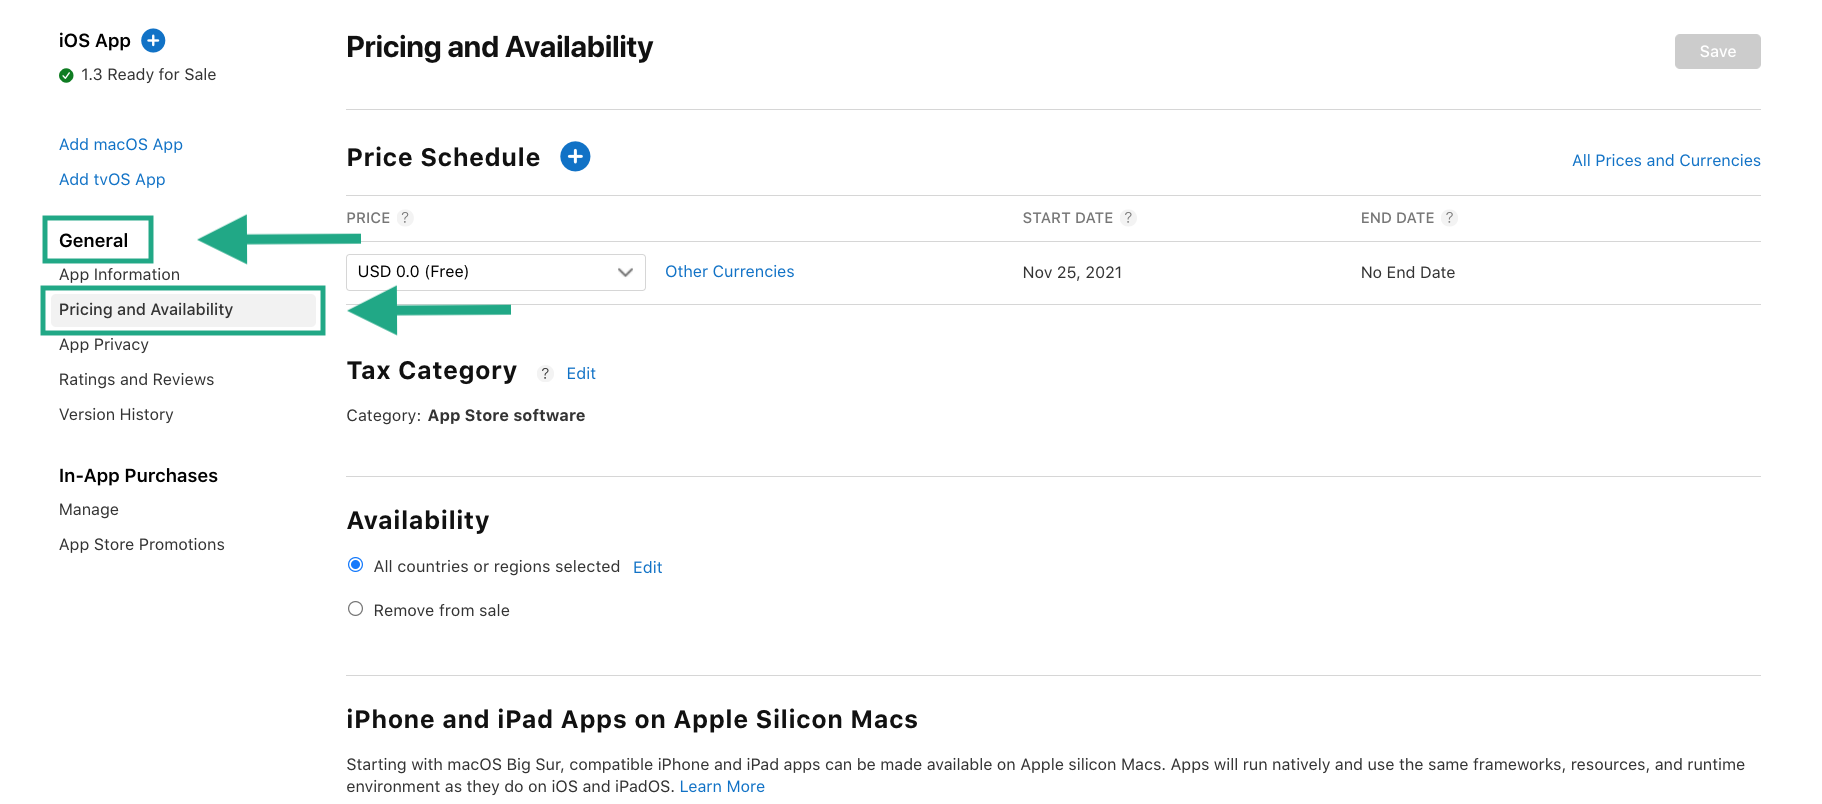The image size is (1822, 804).
Task: Open the END DATE help question mark
Action: point(1449,218)
